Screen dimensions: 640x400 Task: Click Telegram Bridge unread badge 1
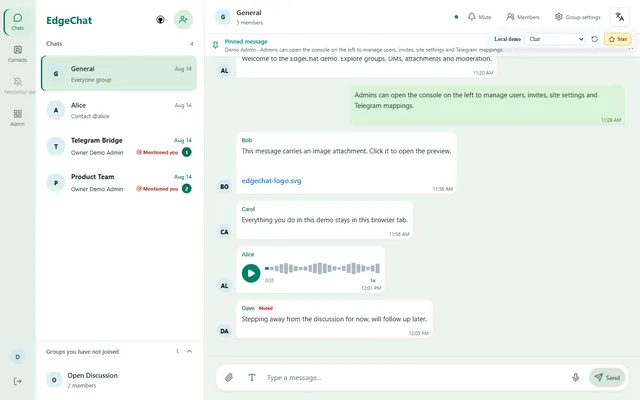pos(187,152)
